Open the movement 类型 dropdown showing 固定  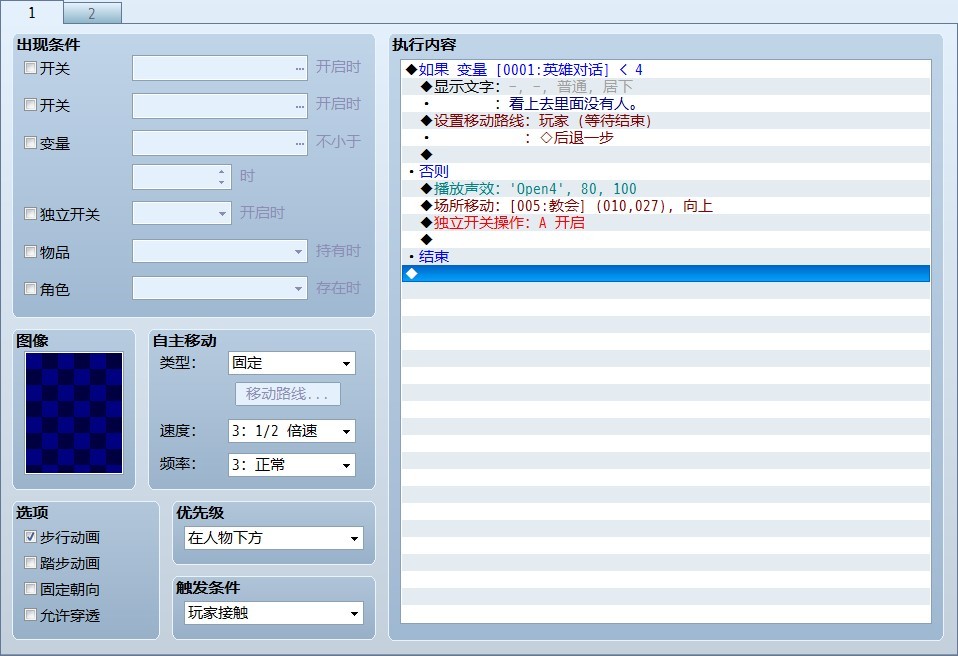(291, 363)
